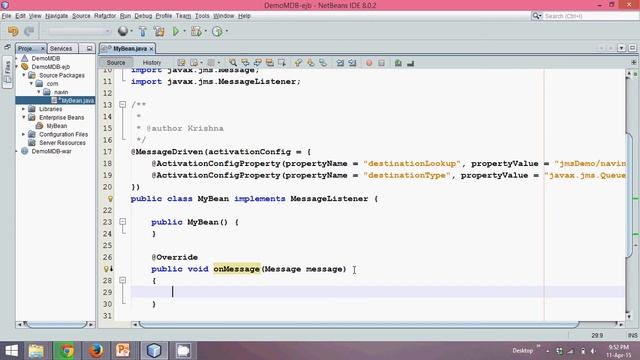Click Next Bookmark icon
Image resolution: width=640 pixels, height=360 pixels.
pos(311,62)
